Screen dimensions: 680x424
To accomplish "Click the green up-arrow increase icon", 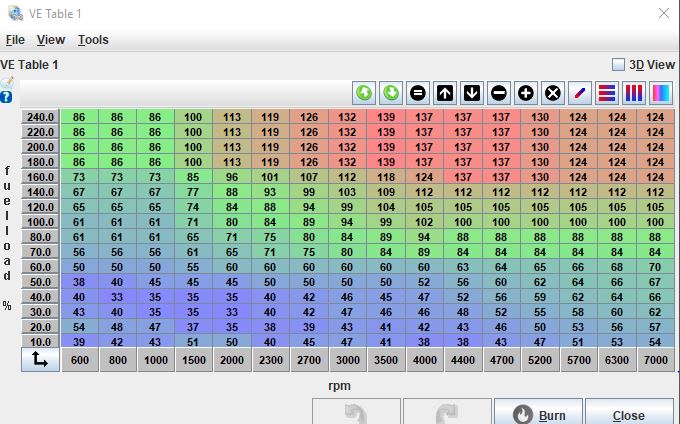I will pos(364,93).
